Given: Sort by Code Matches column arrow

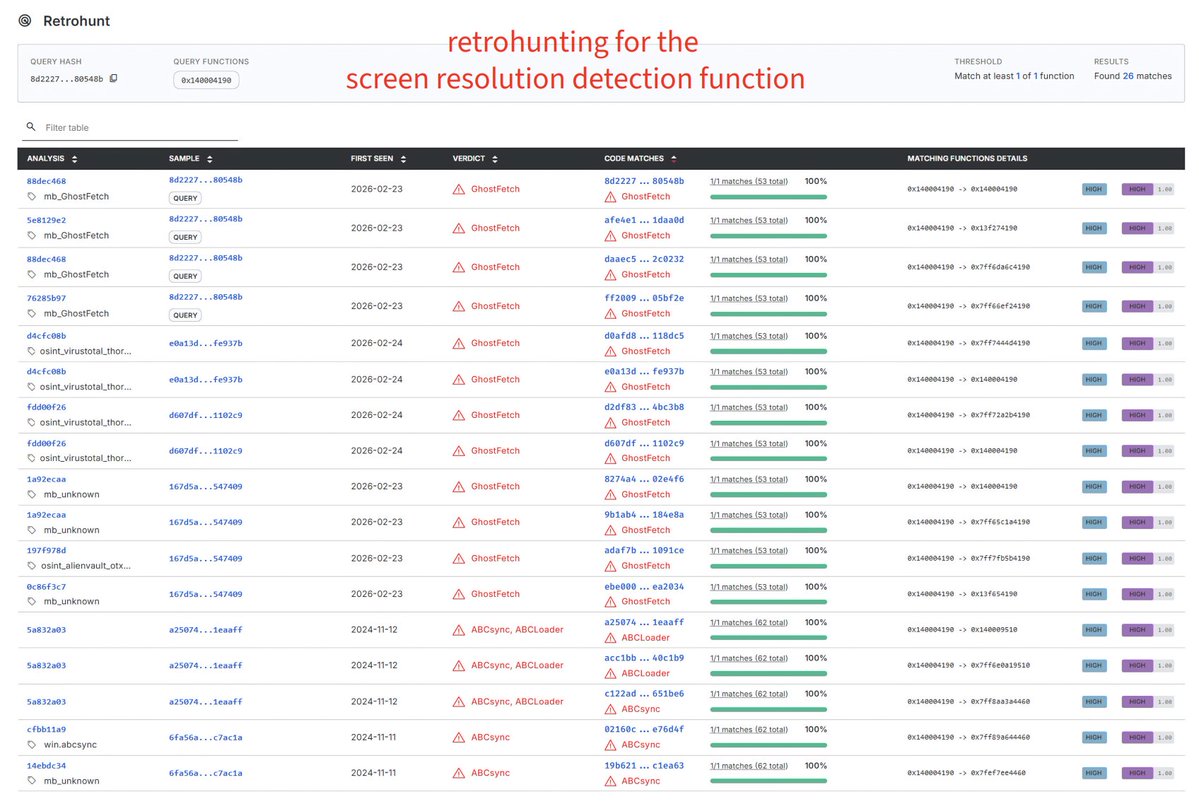Looking at the screenshot, I should pos(674,159).
